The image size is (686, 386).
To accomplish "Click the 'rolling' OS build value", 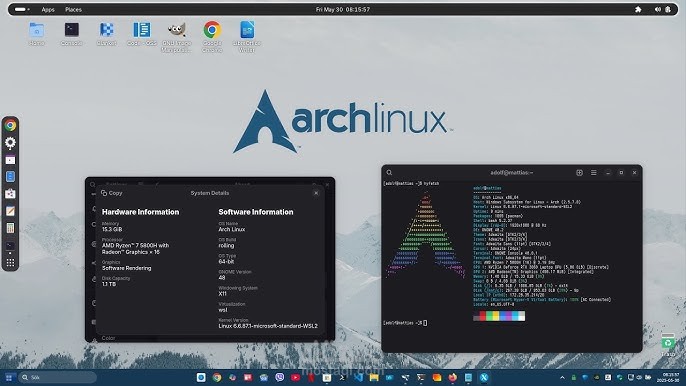I will pyautogui.click(x=226, y=246).
